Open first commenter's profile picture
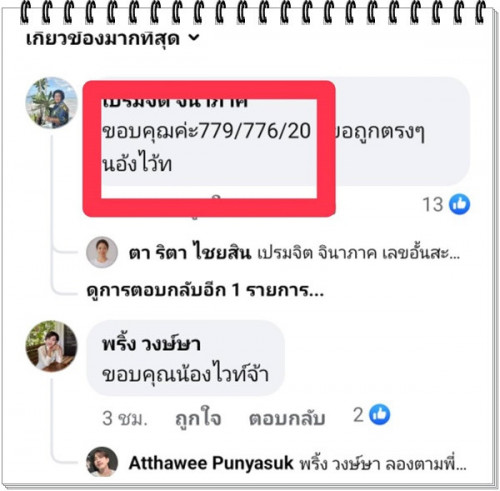Image resolution: width=500 pixels, height=491 pixels. click(52, 103)
